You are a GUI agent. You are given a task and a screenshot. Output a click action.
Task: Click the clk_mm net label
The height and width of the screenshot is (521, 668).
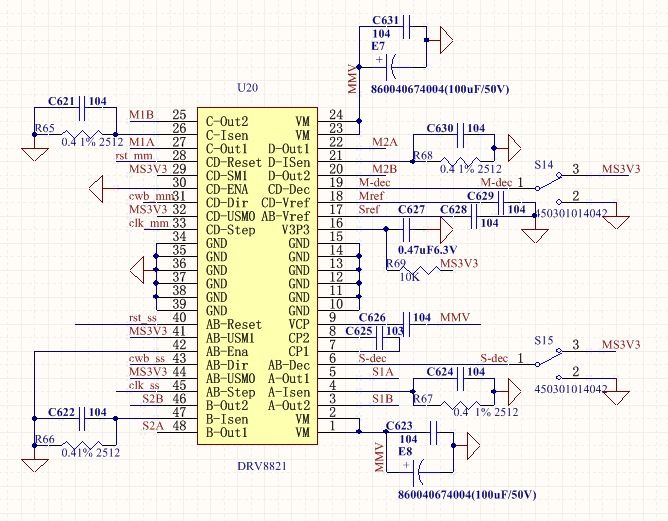tap(149, 223)
